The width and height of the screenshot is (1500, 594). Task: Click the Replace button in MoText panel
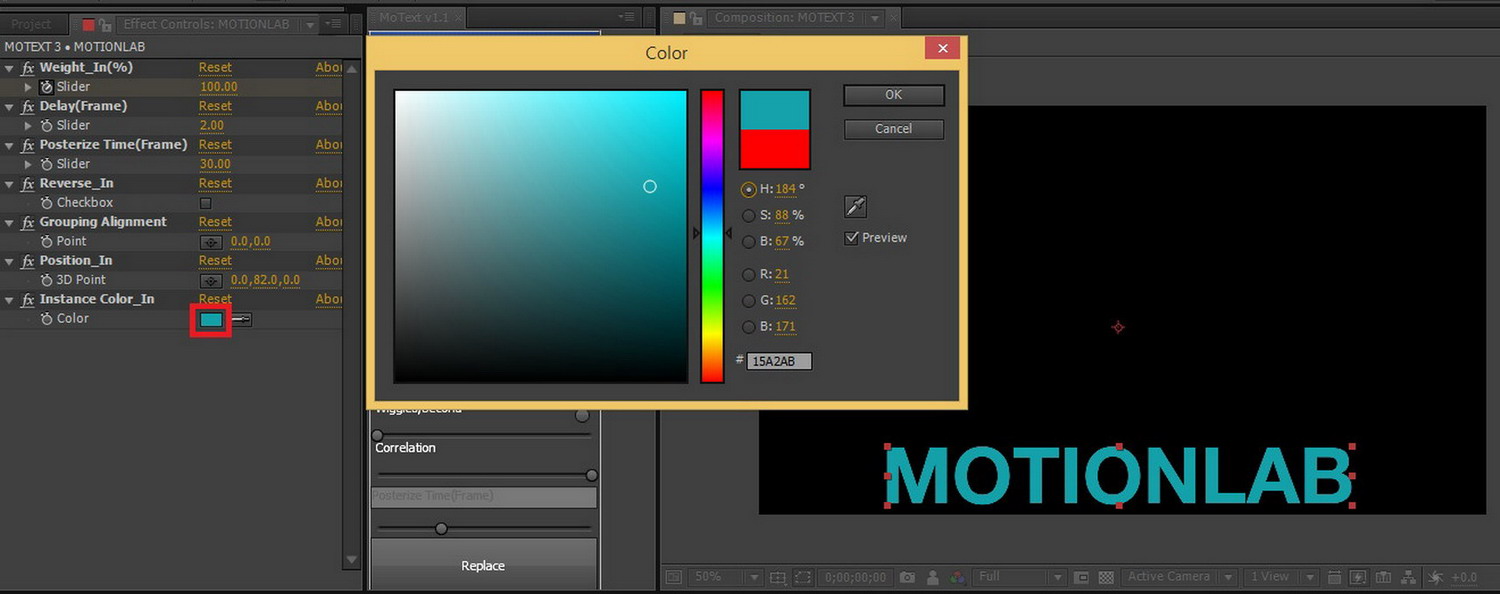point(483,566)
